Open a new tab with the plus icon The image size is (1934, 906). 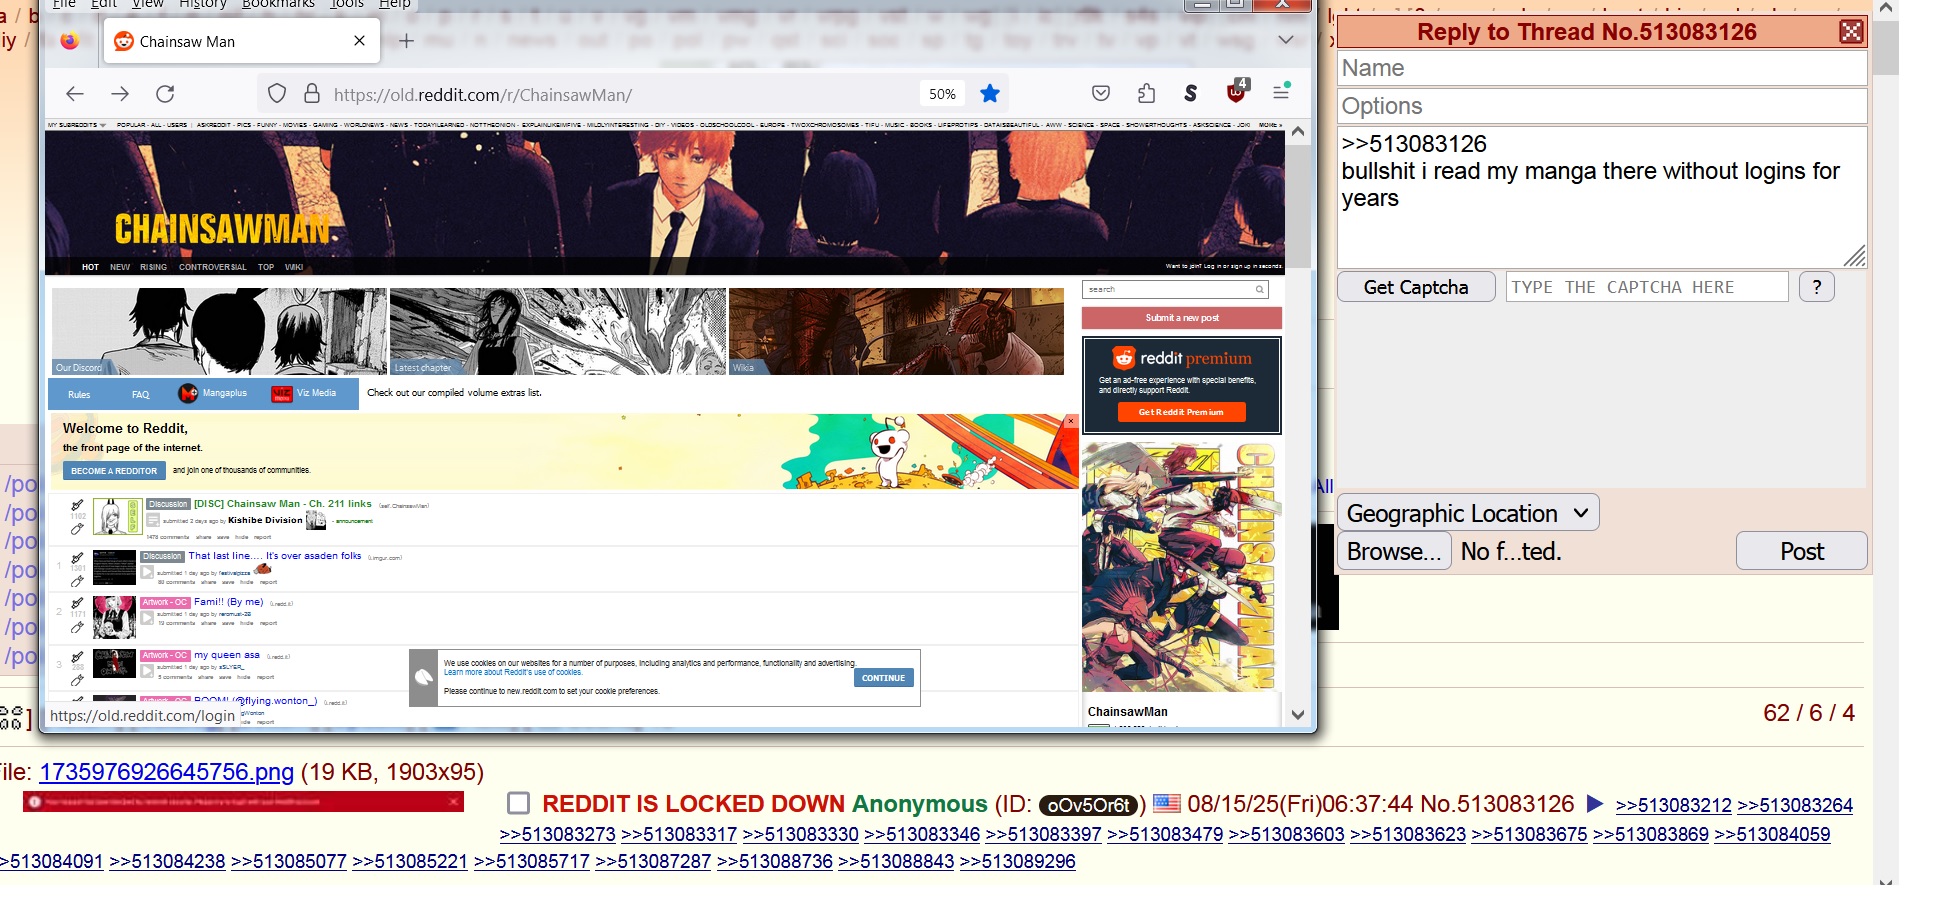(x=406, y=41)
